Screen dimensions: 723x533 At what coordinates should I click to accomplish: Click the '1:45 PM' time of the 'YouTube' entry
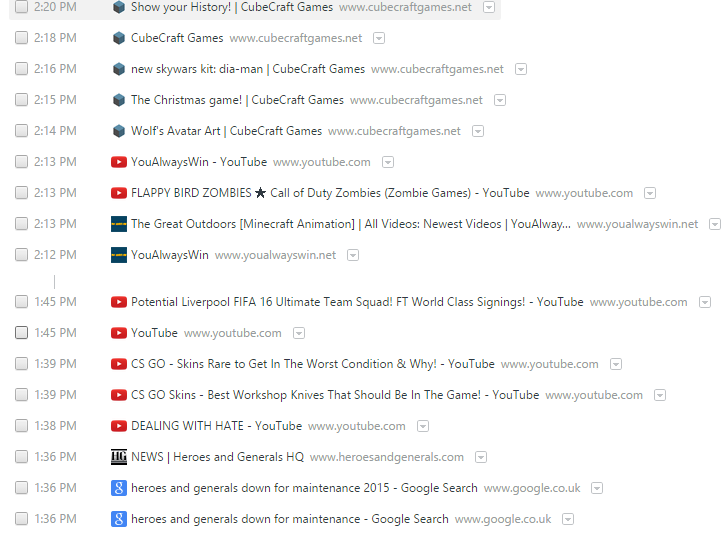(x=55, y=333)
